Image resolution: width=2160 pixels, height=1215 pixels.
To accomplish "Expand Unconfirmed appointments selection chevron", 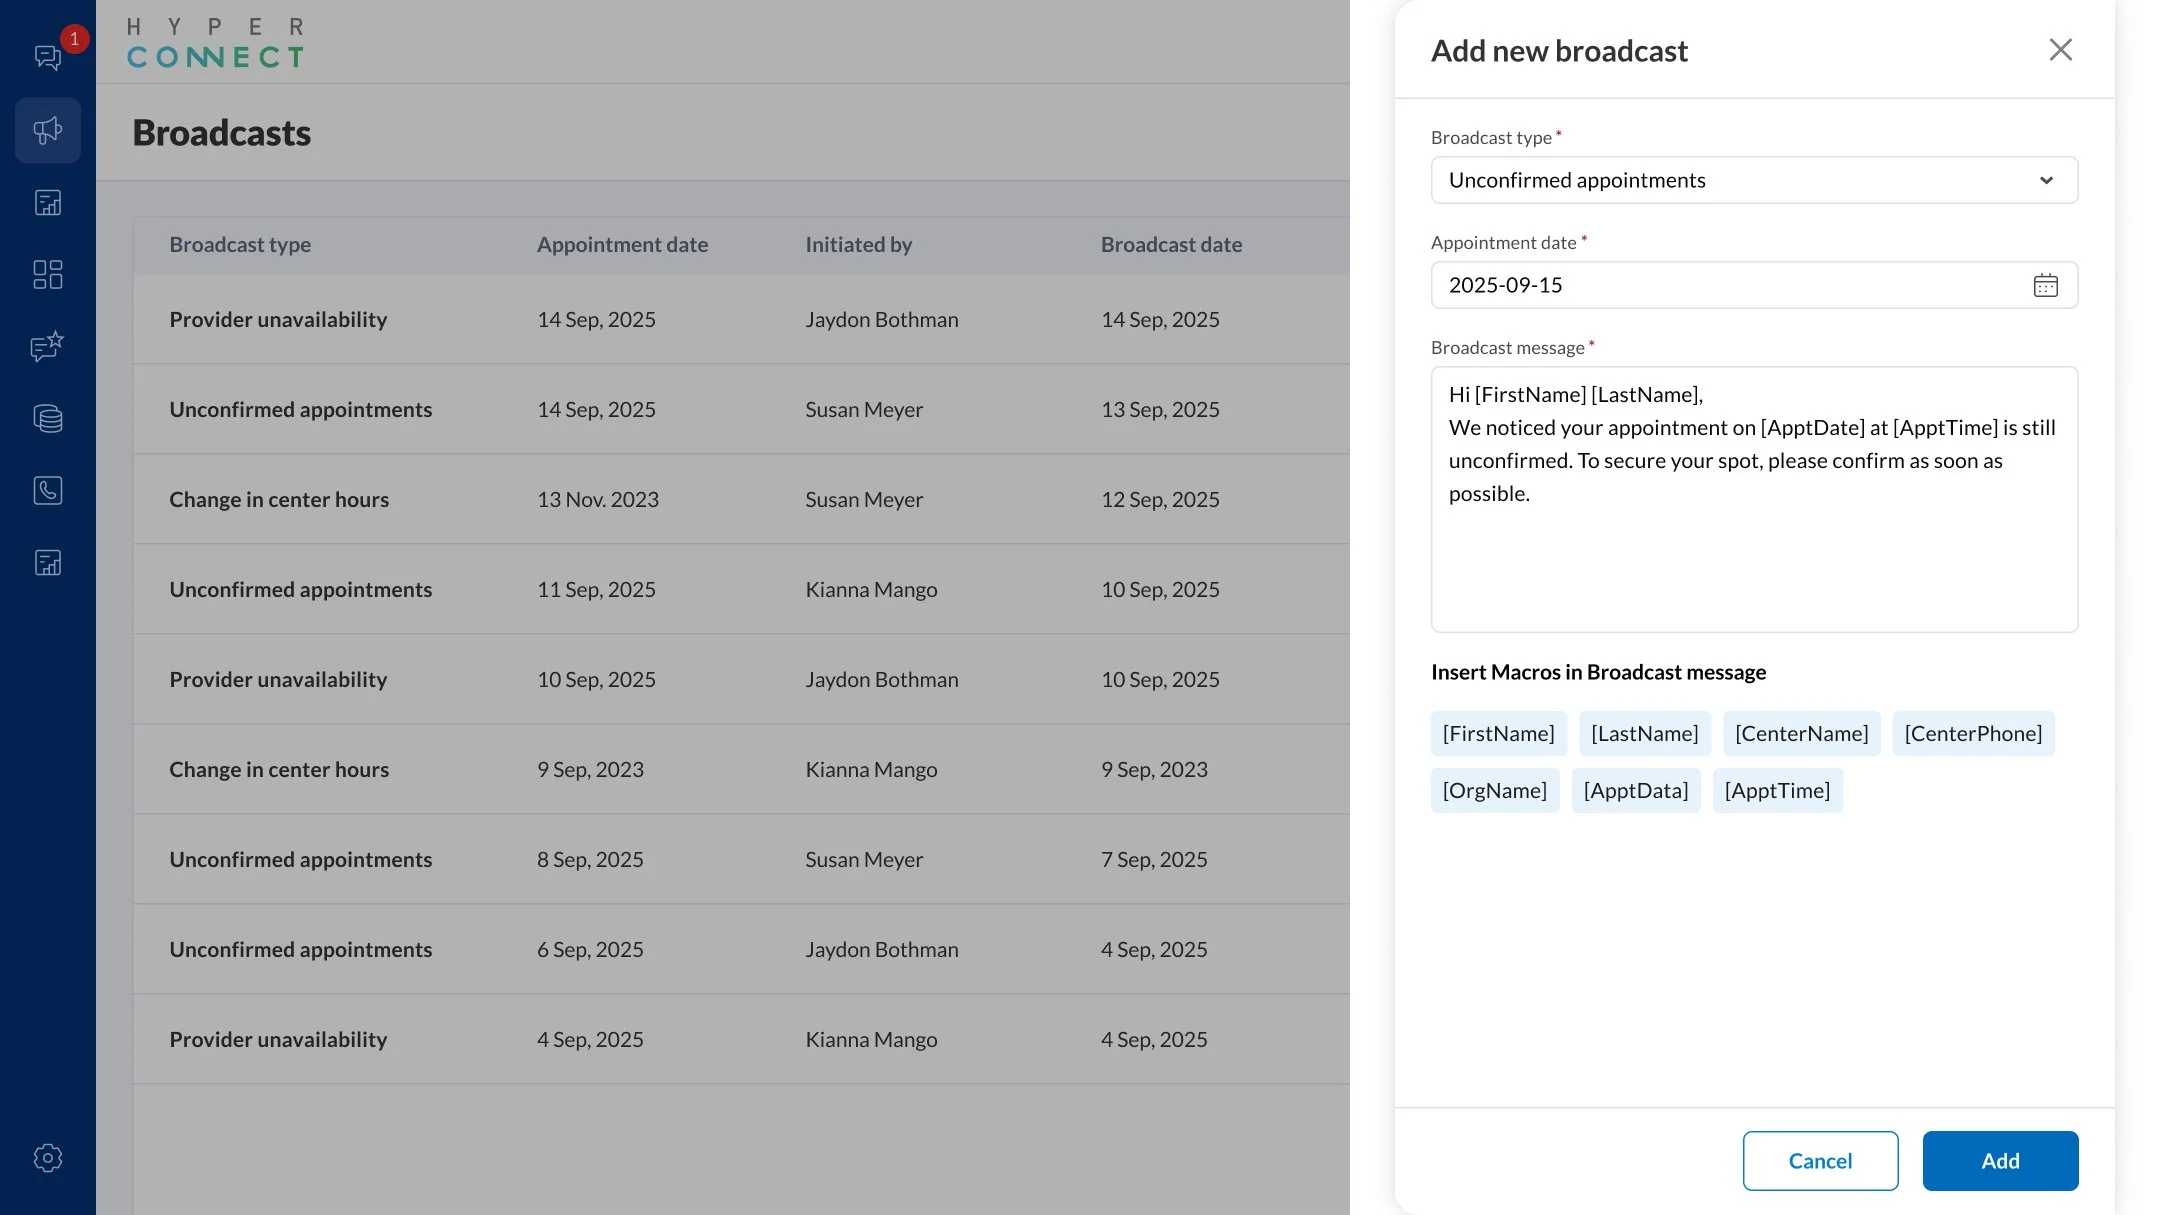I will 2047,180.
